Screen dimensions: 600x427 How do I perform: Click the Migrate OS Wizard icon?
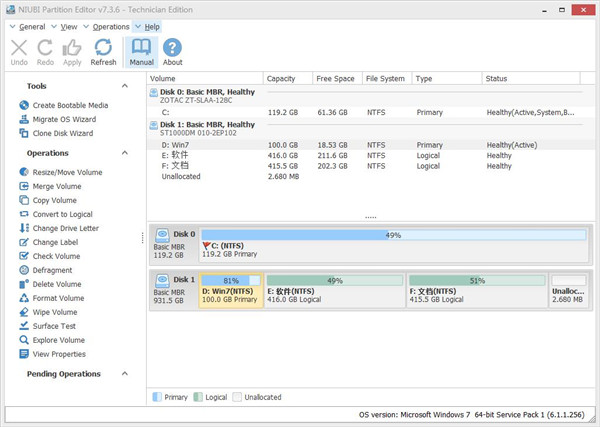(x=24, y=119)
